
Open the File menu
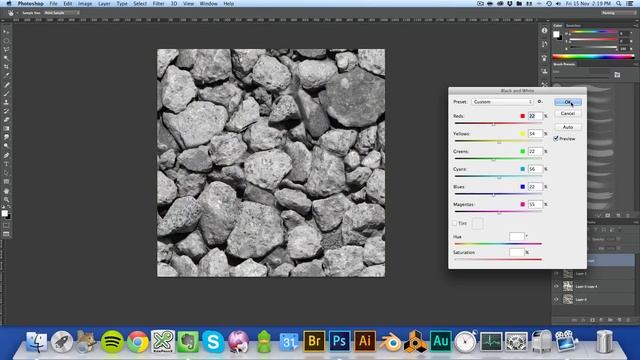click(53, 4)
